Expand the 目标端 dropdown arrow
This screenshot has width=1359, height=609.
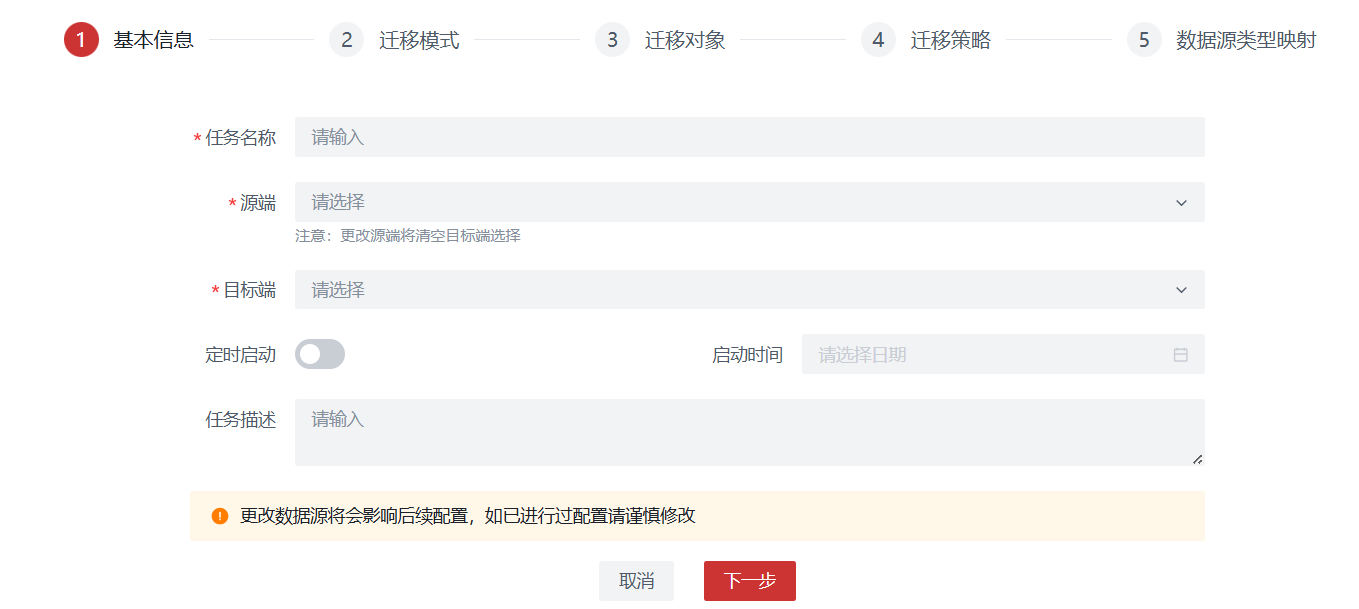pyautogui.click(x=1181, y=290)
